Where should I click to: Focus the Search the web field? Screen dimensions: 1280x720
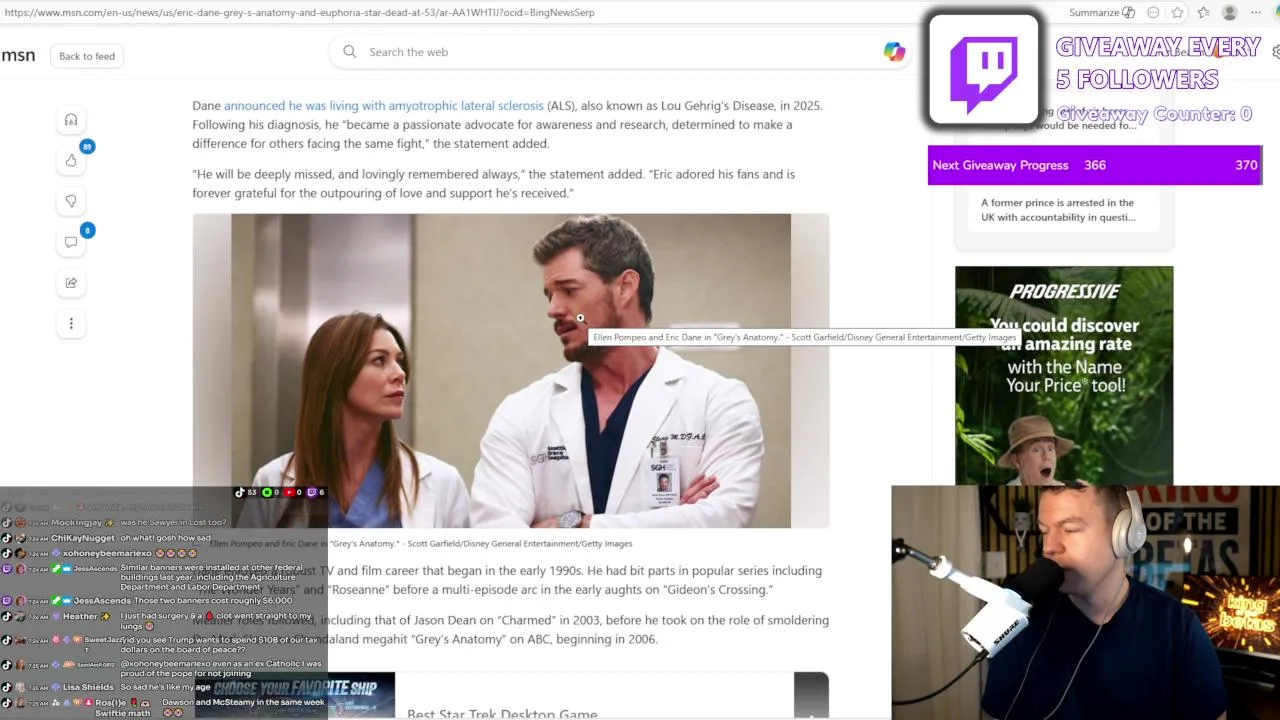(x=618, y=52)
